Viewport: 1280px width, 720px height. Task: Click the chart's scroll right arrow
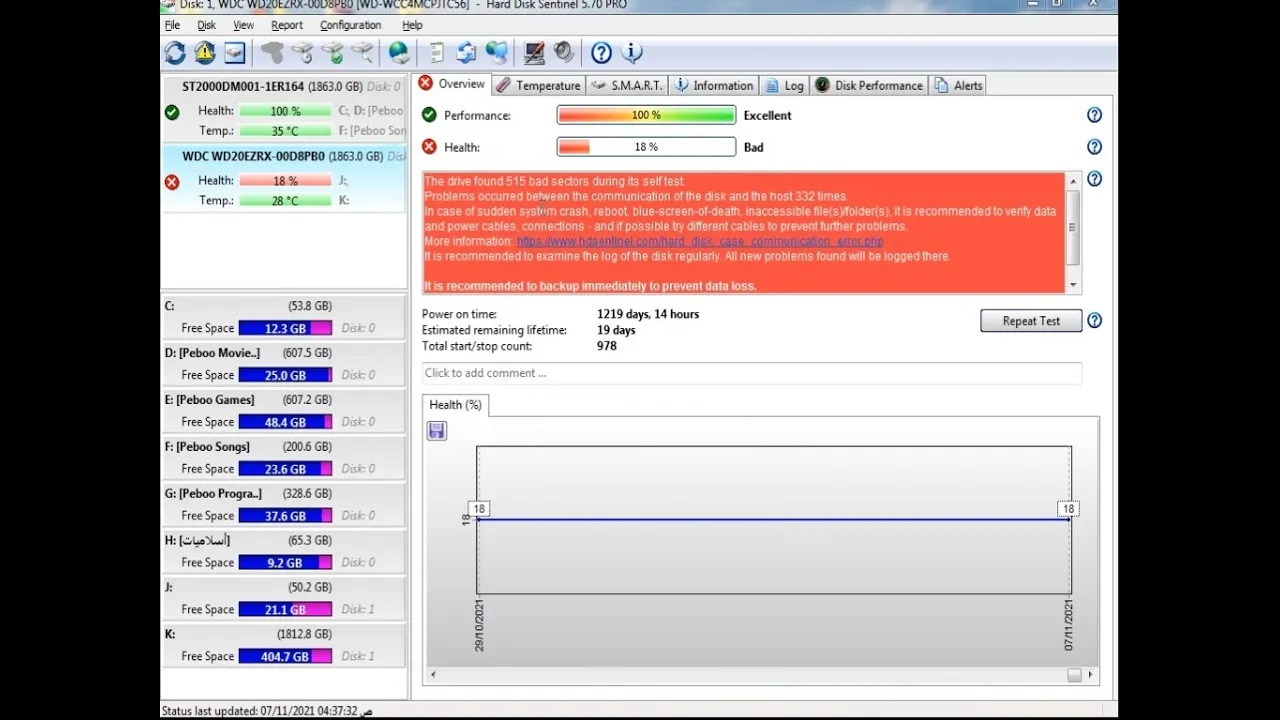click(x=1091, y=675)
